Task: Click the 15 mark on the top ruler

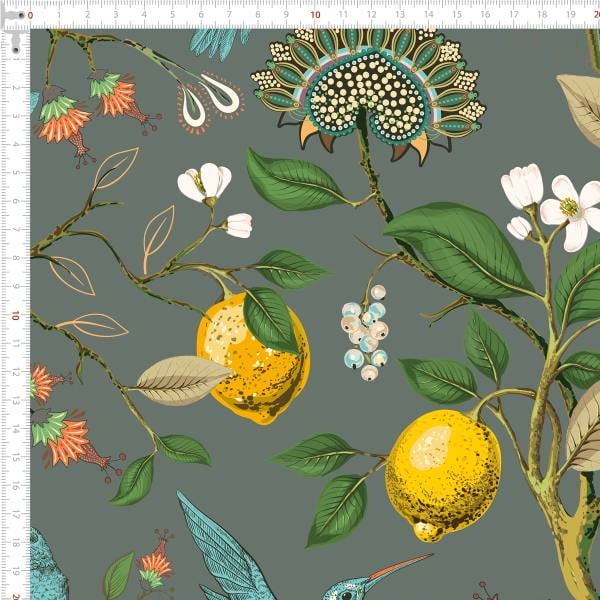Action: [x=458, y=15]
